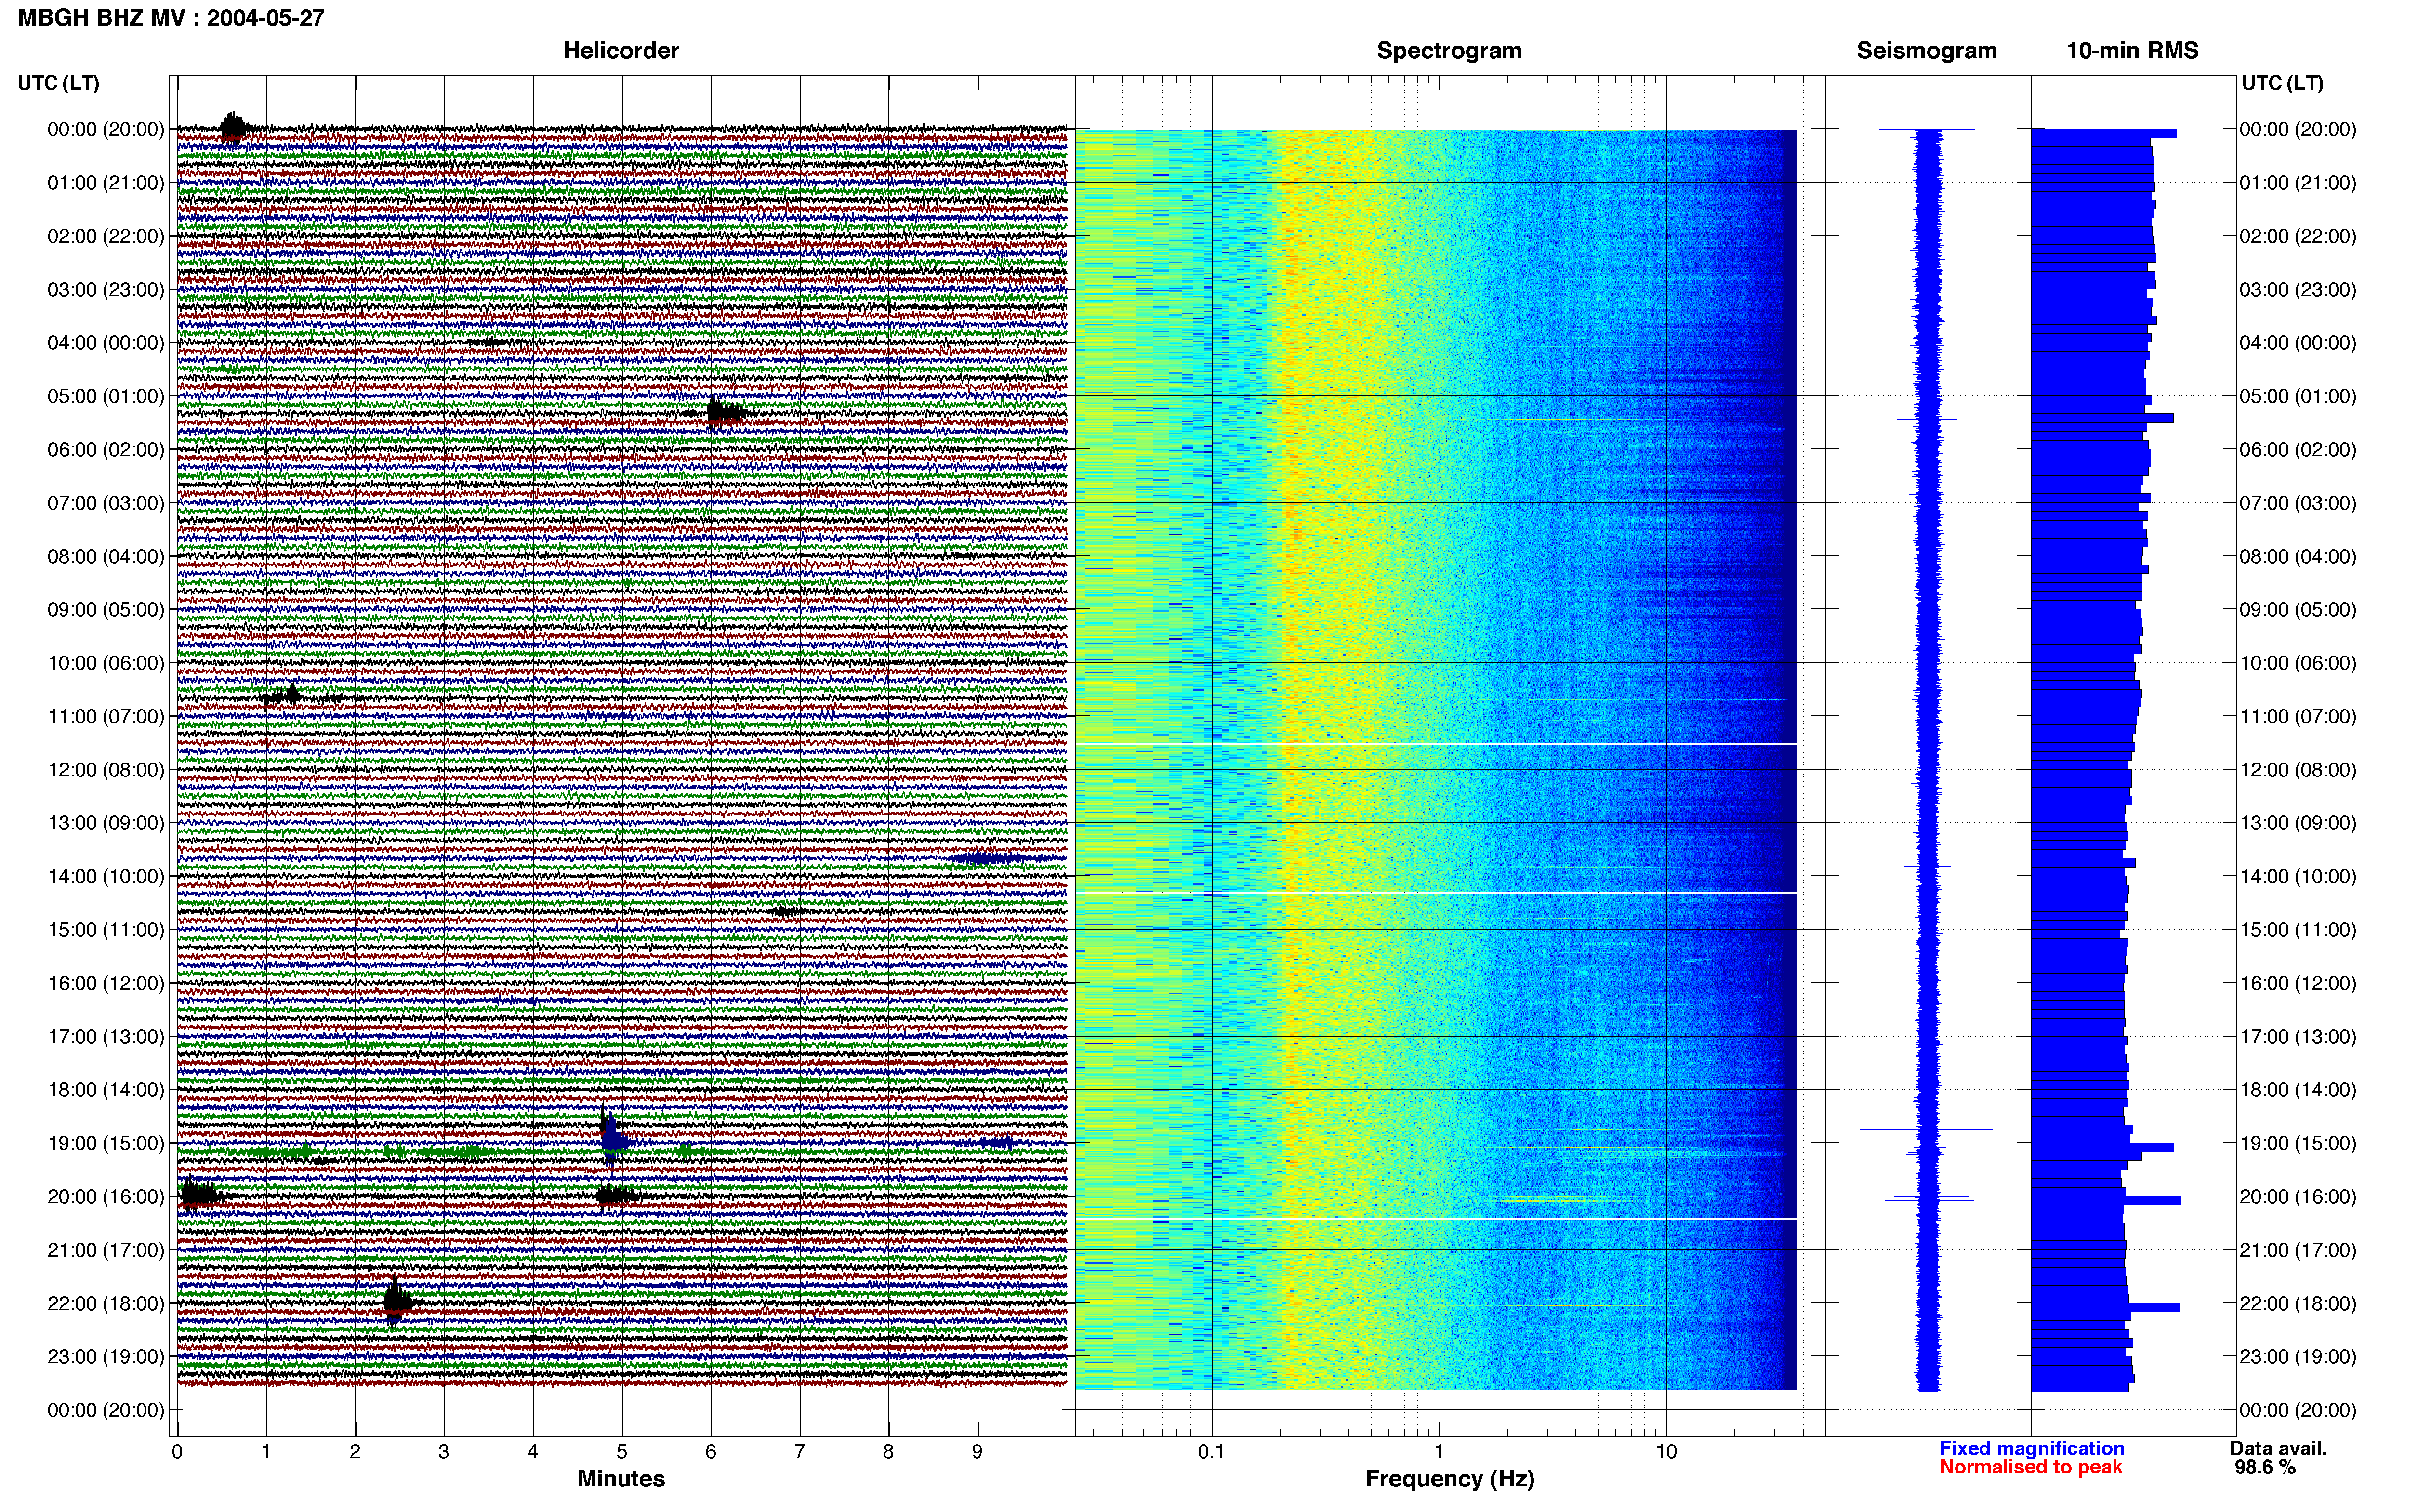Click the '98.6 %' availability value
The image size is (2418, 1512).
(x=2265, y=1467)
